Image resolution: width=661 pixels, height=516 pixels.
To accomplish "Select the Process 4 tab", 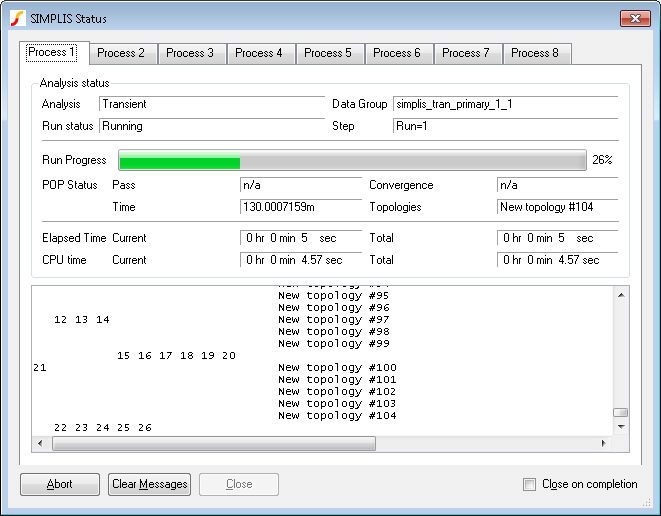I will coord(259,53).
